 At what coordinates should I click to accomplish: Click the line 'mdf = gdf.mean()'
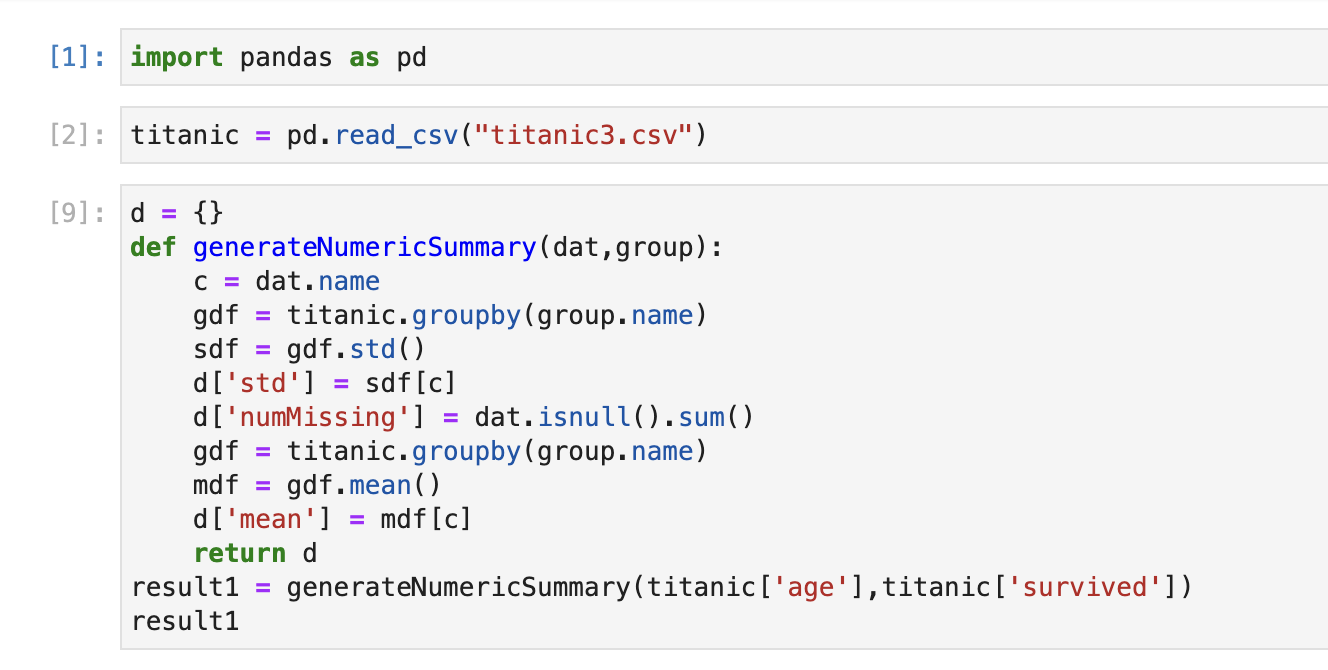click(317, 485)
